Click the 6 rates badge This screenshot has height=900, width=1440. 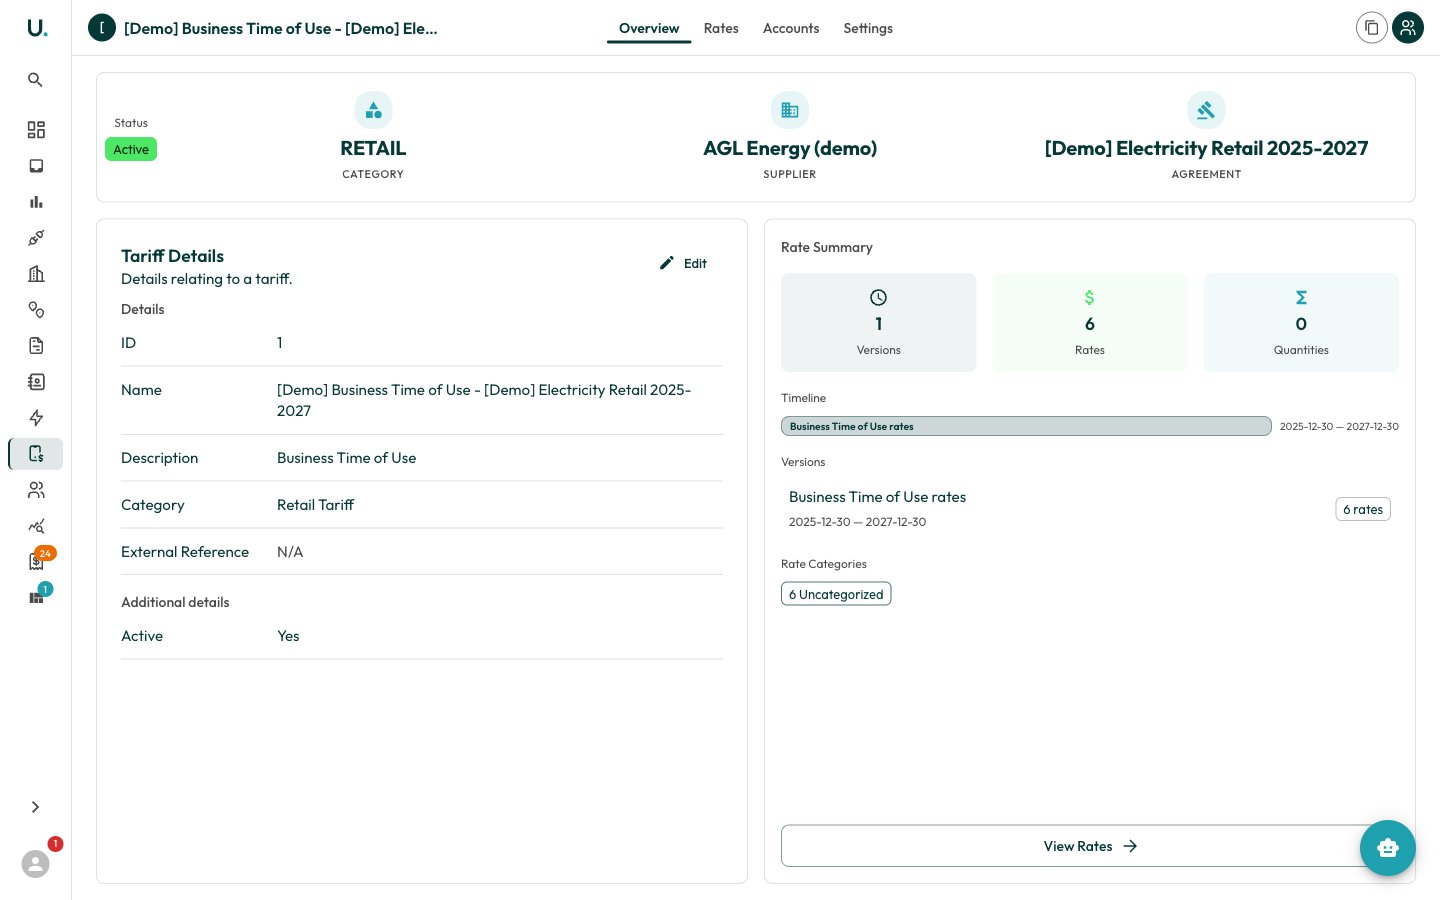coord(1363,509)
